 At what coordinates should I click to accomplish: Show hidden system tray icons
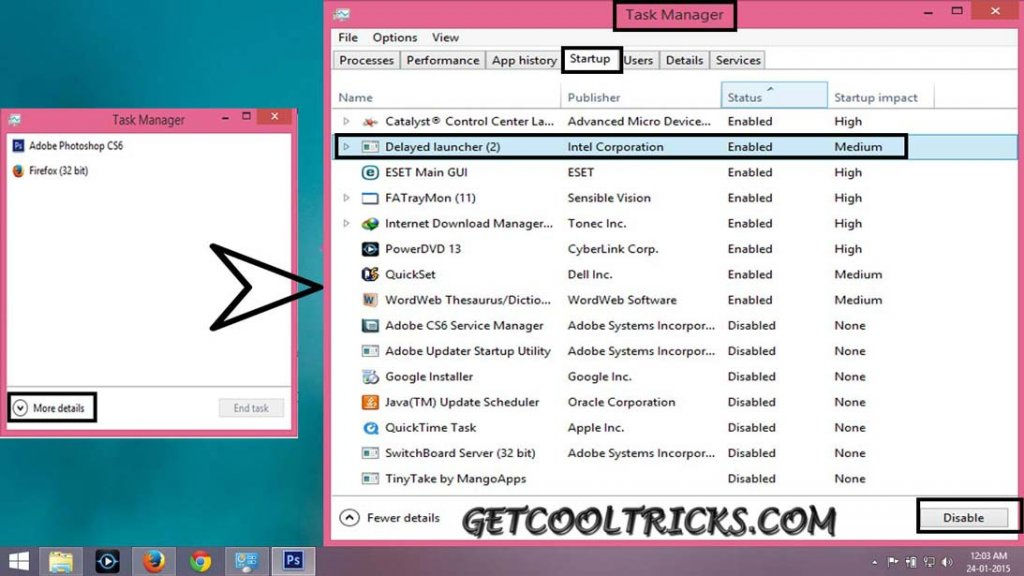(x=874, y=562)
